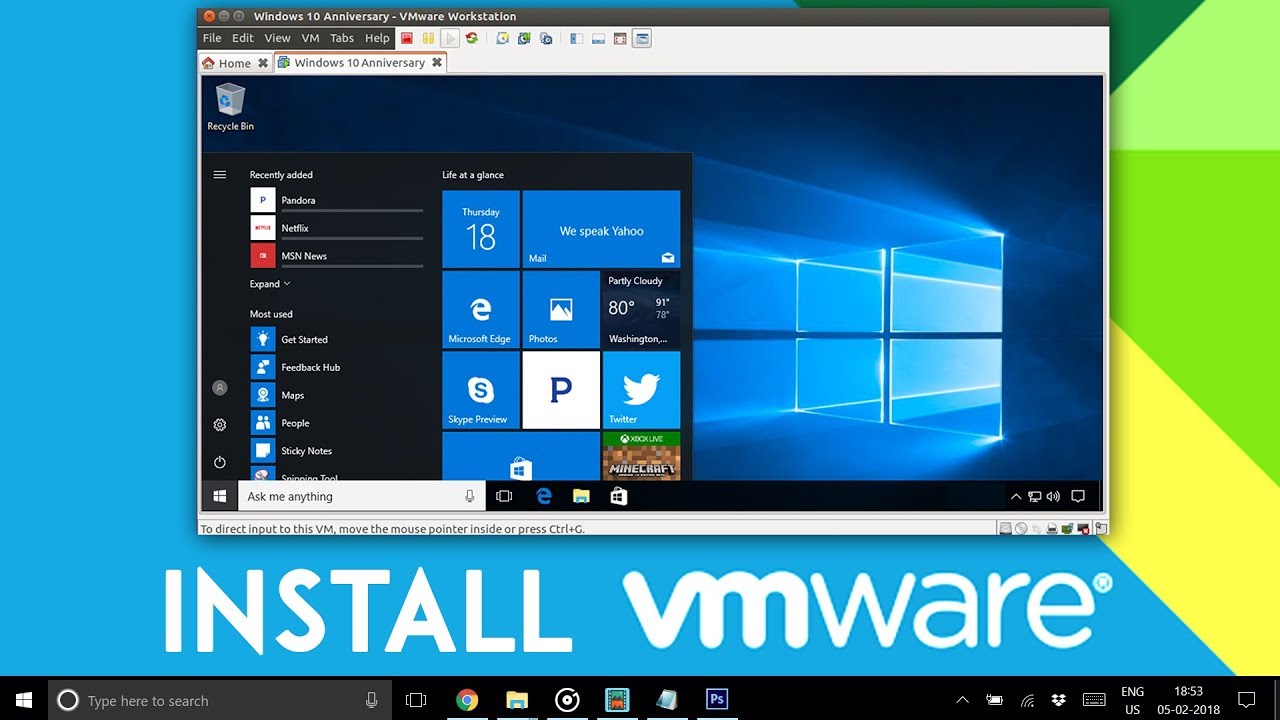This screenshot has width=1280, height=720.
Task: Click the Dropbox icon in host tray
Action: [x=1059, y=700]
